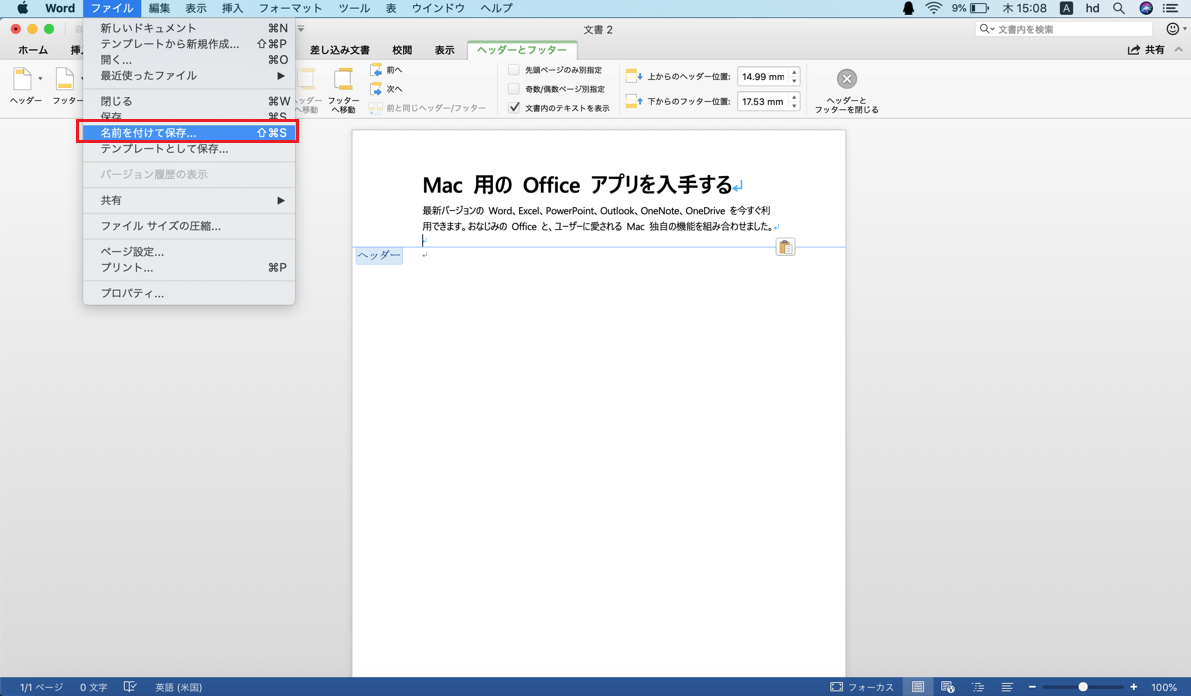
Task: Go to previous header with 前へ
Action: [387, 70]
